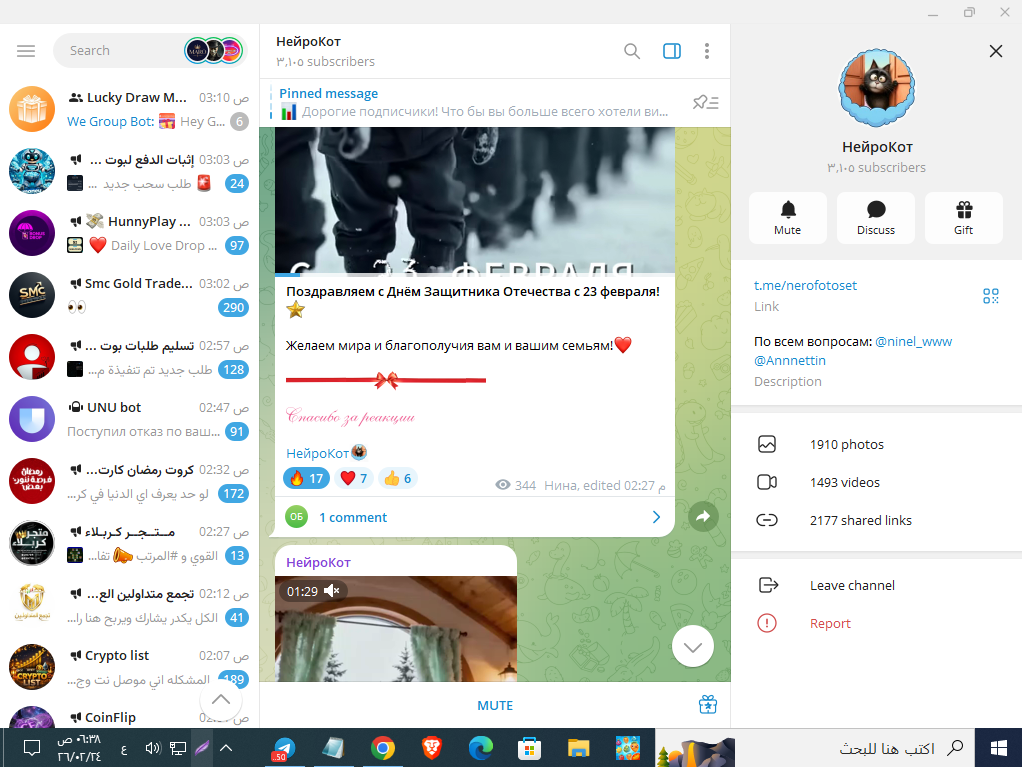Image resolution: width=1022 pixels, height=767 pixels.
Task: Send a Gift from the info panel
Action: coord(963,218)
